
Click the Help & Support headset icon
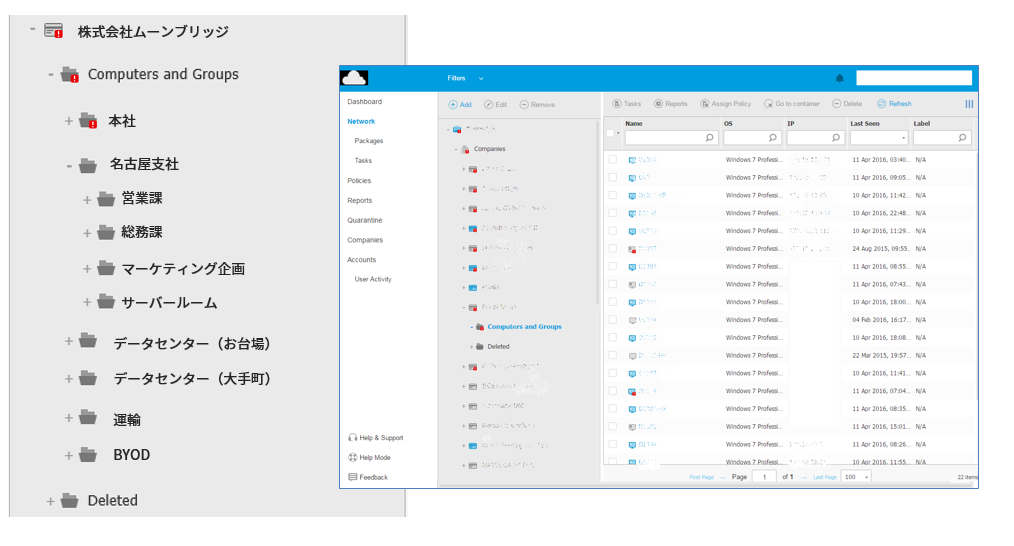point(352,438)
